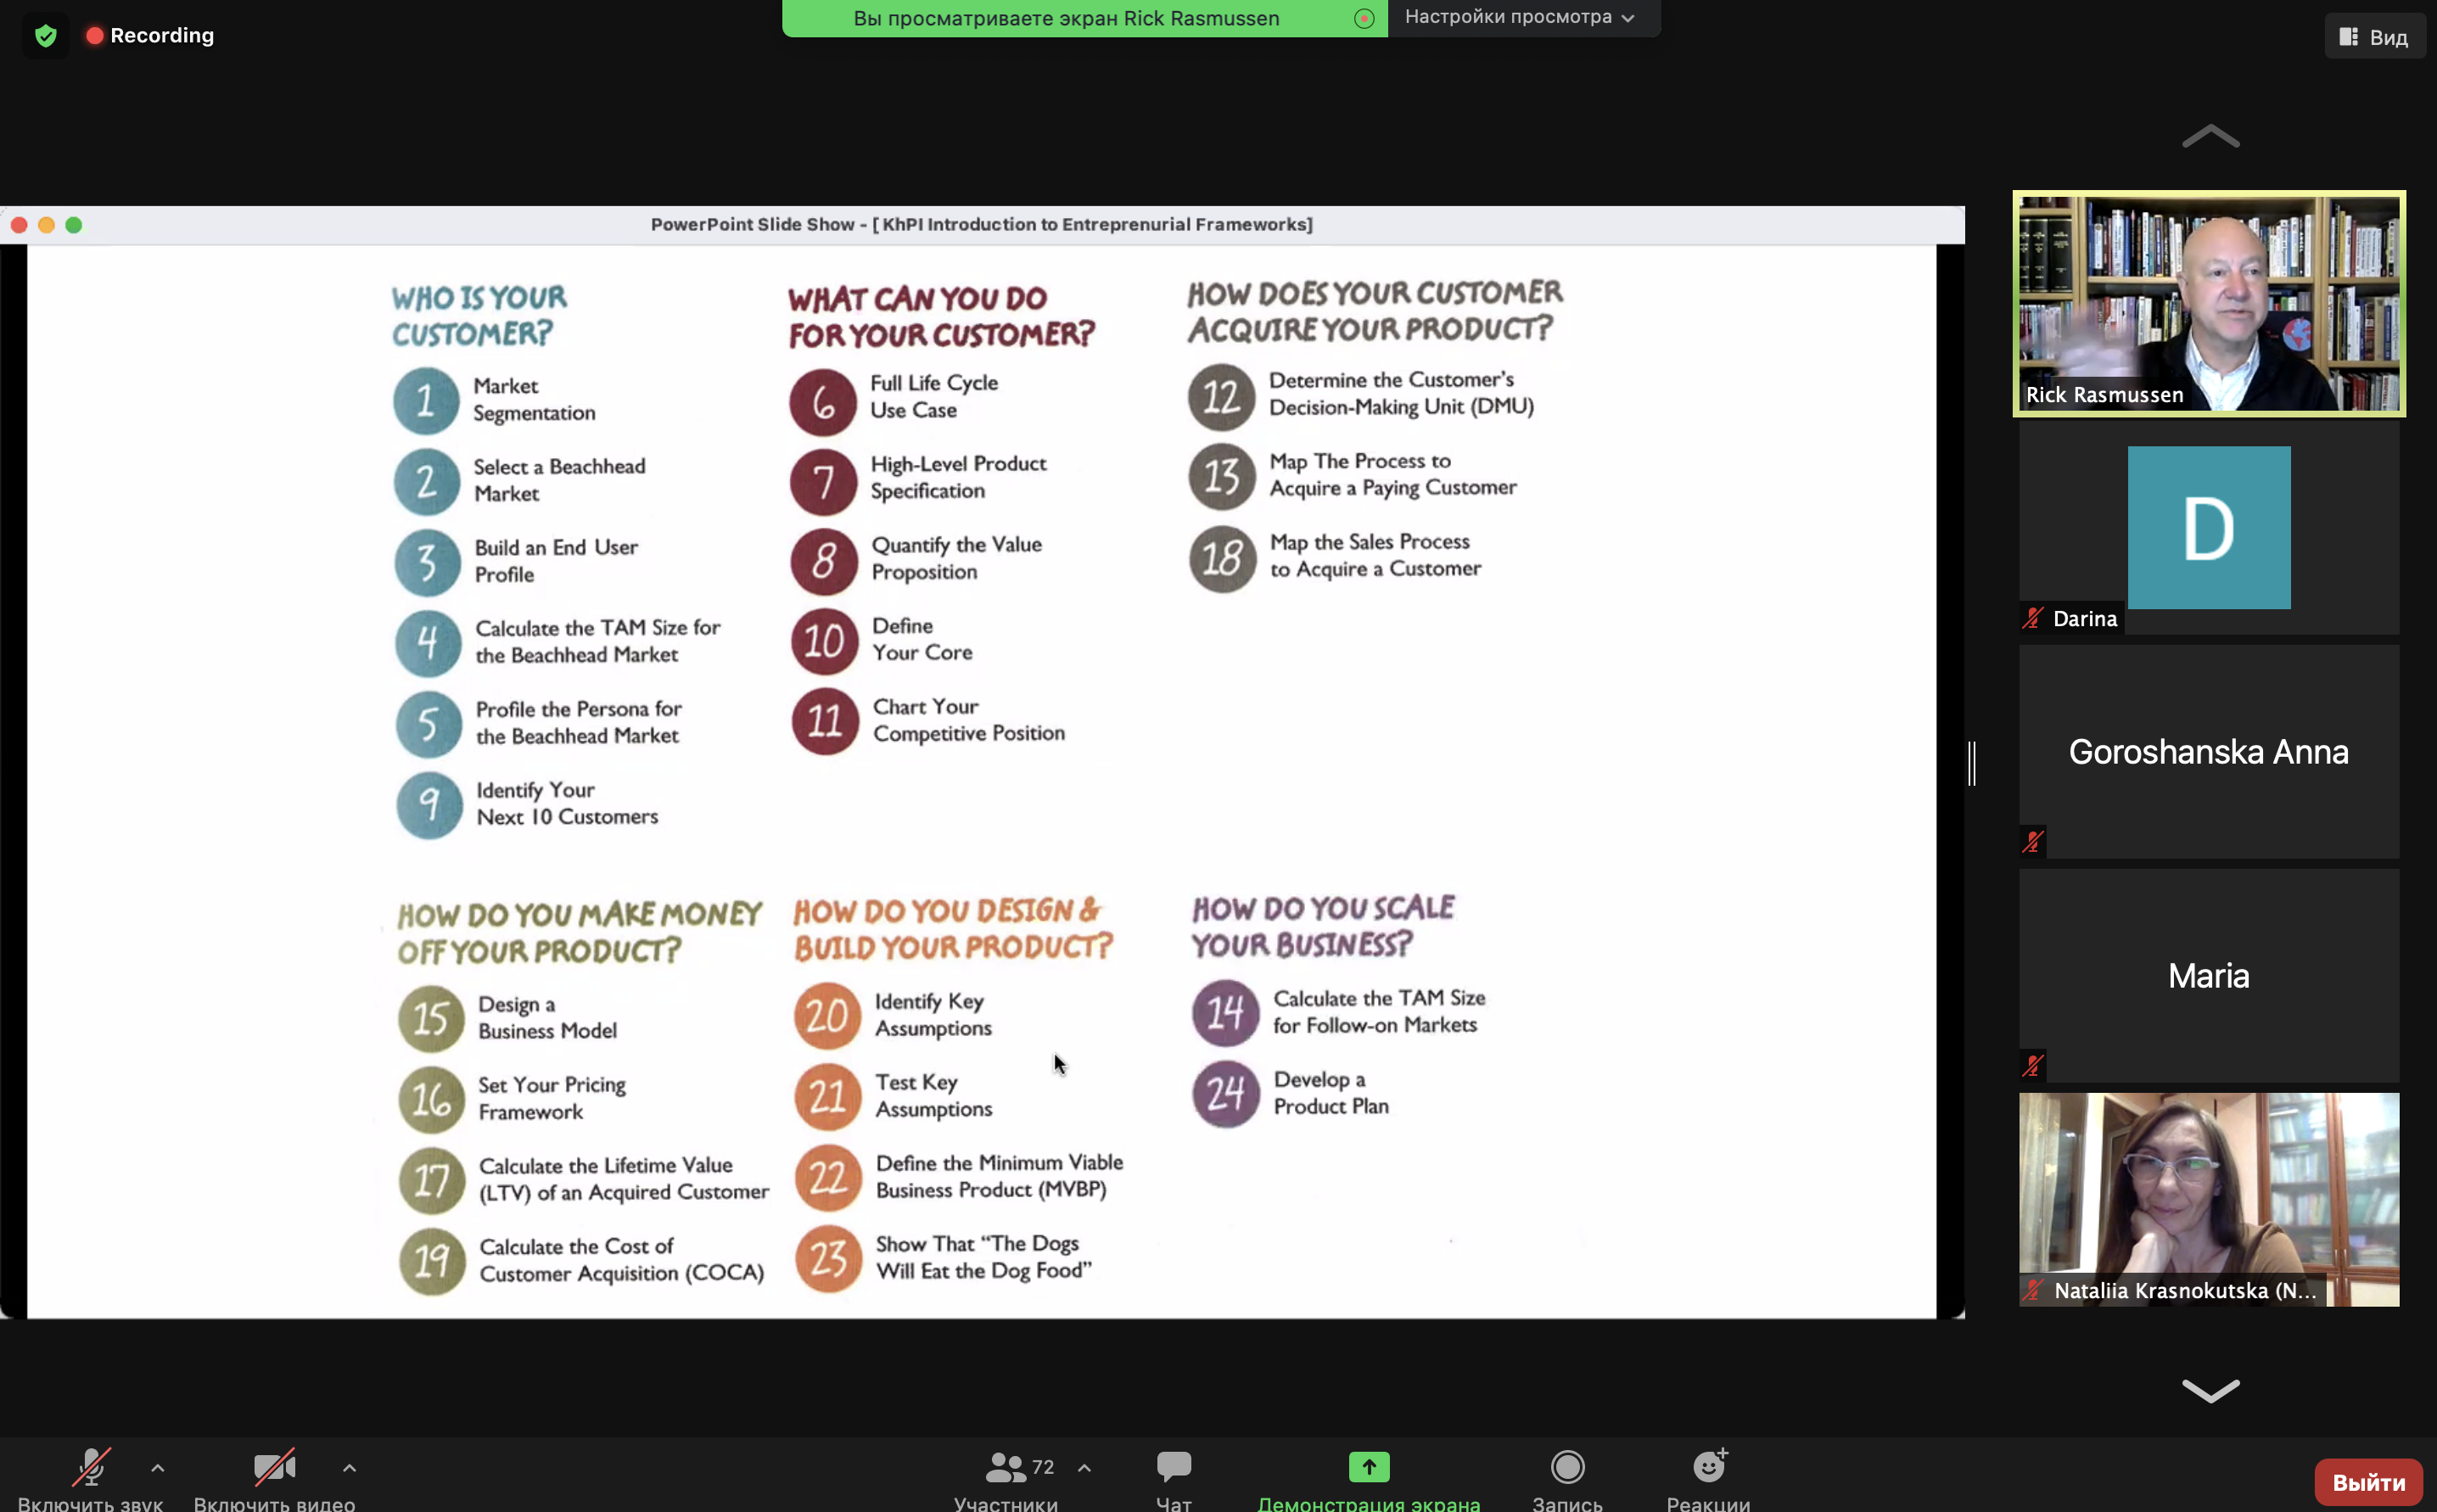Open the Reactions (Реакции) smiley icon
This screenshot has width=2437, height=1512.
1708,1467
